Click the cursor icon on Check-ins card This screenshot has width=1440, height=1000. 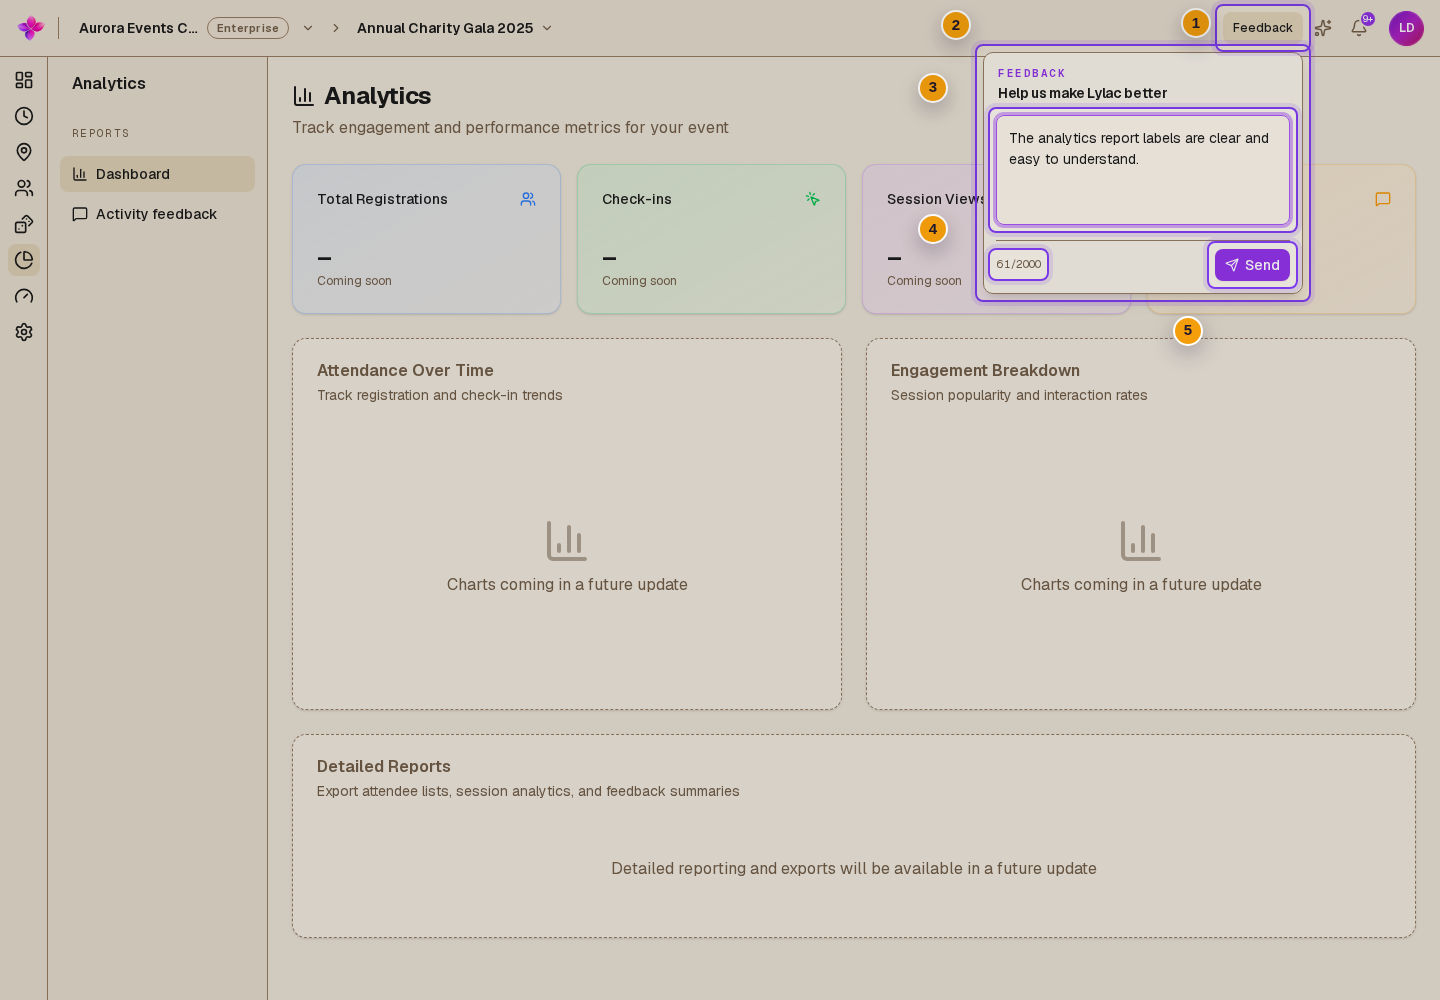(813, 199)
